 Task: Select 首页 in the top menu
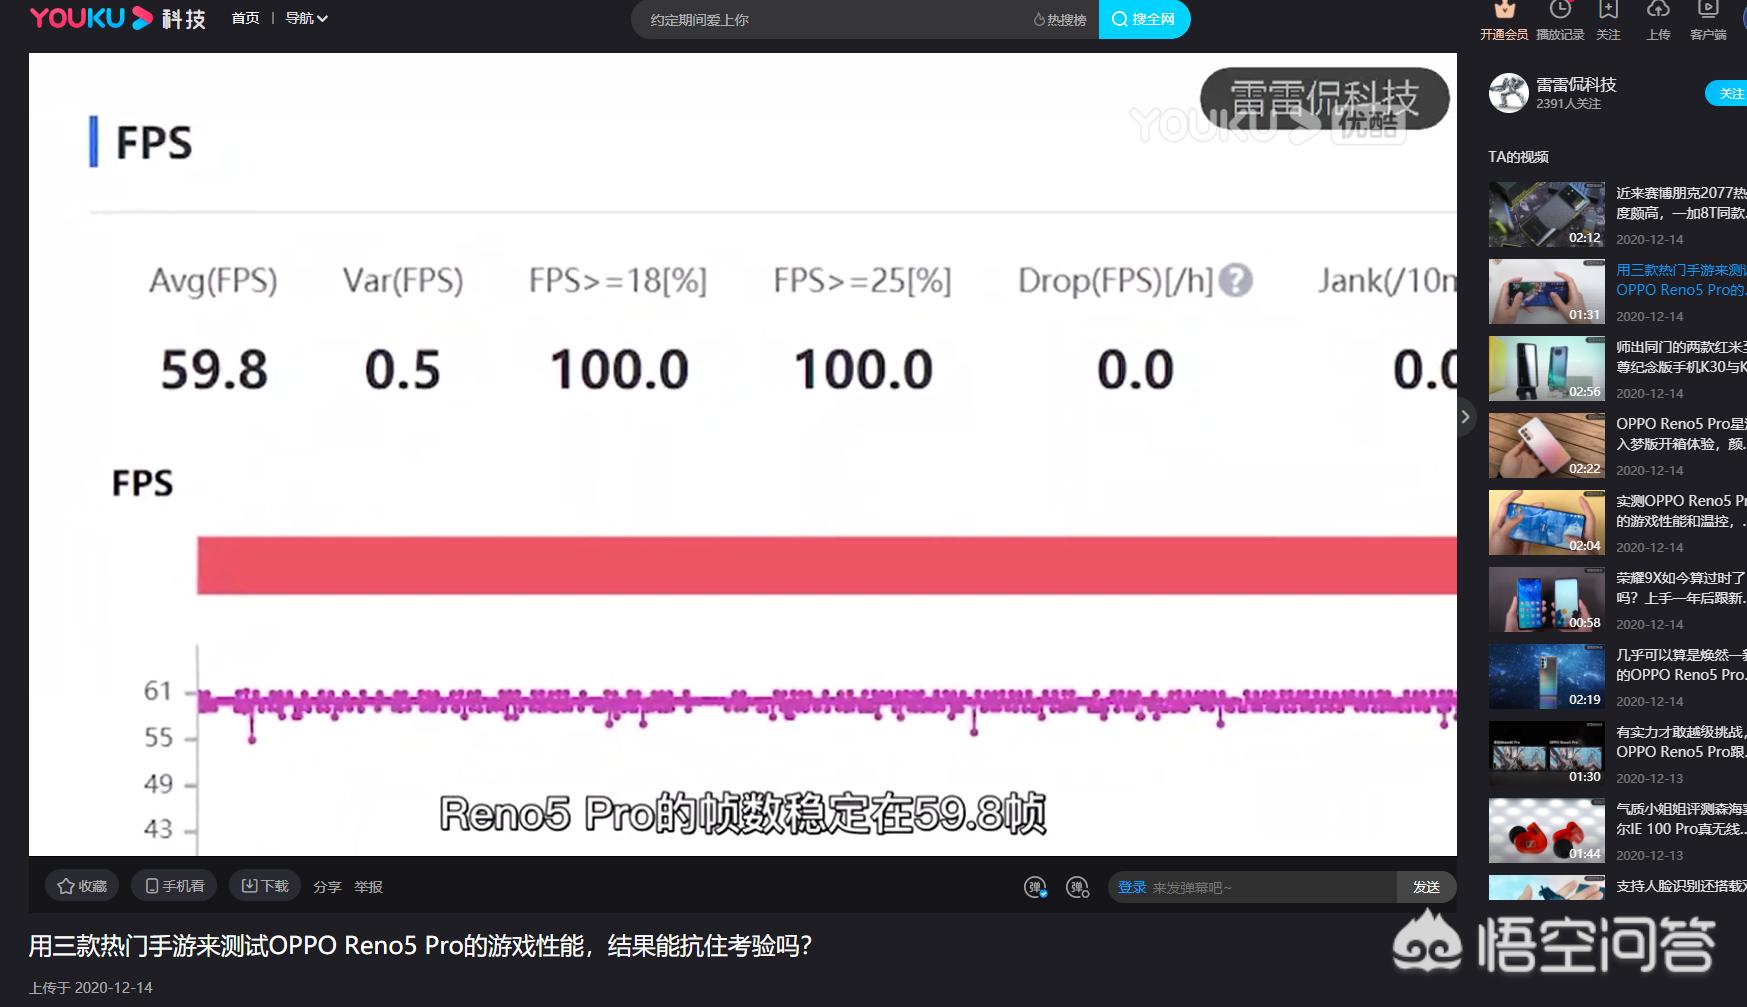tap(245, 18)
